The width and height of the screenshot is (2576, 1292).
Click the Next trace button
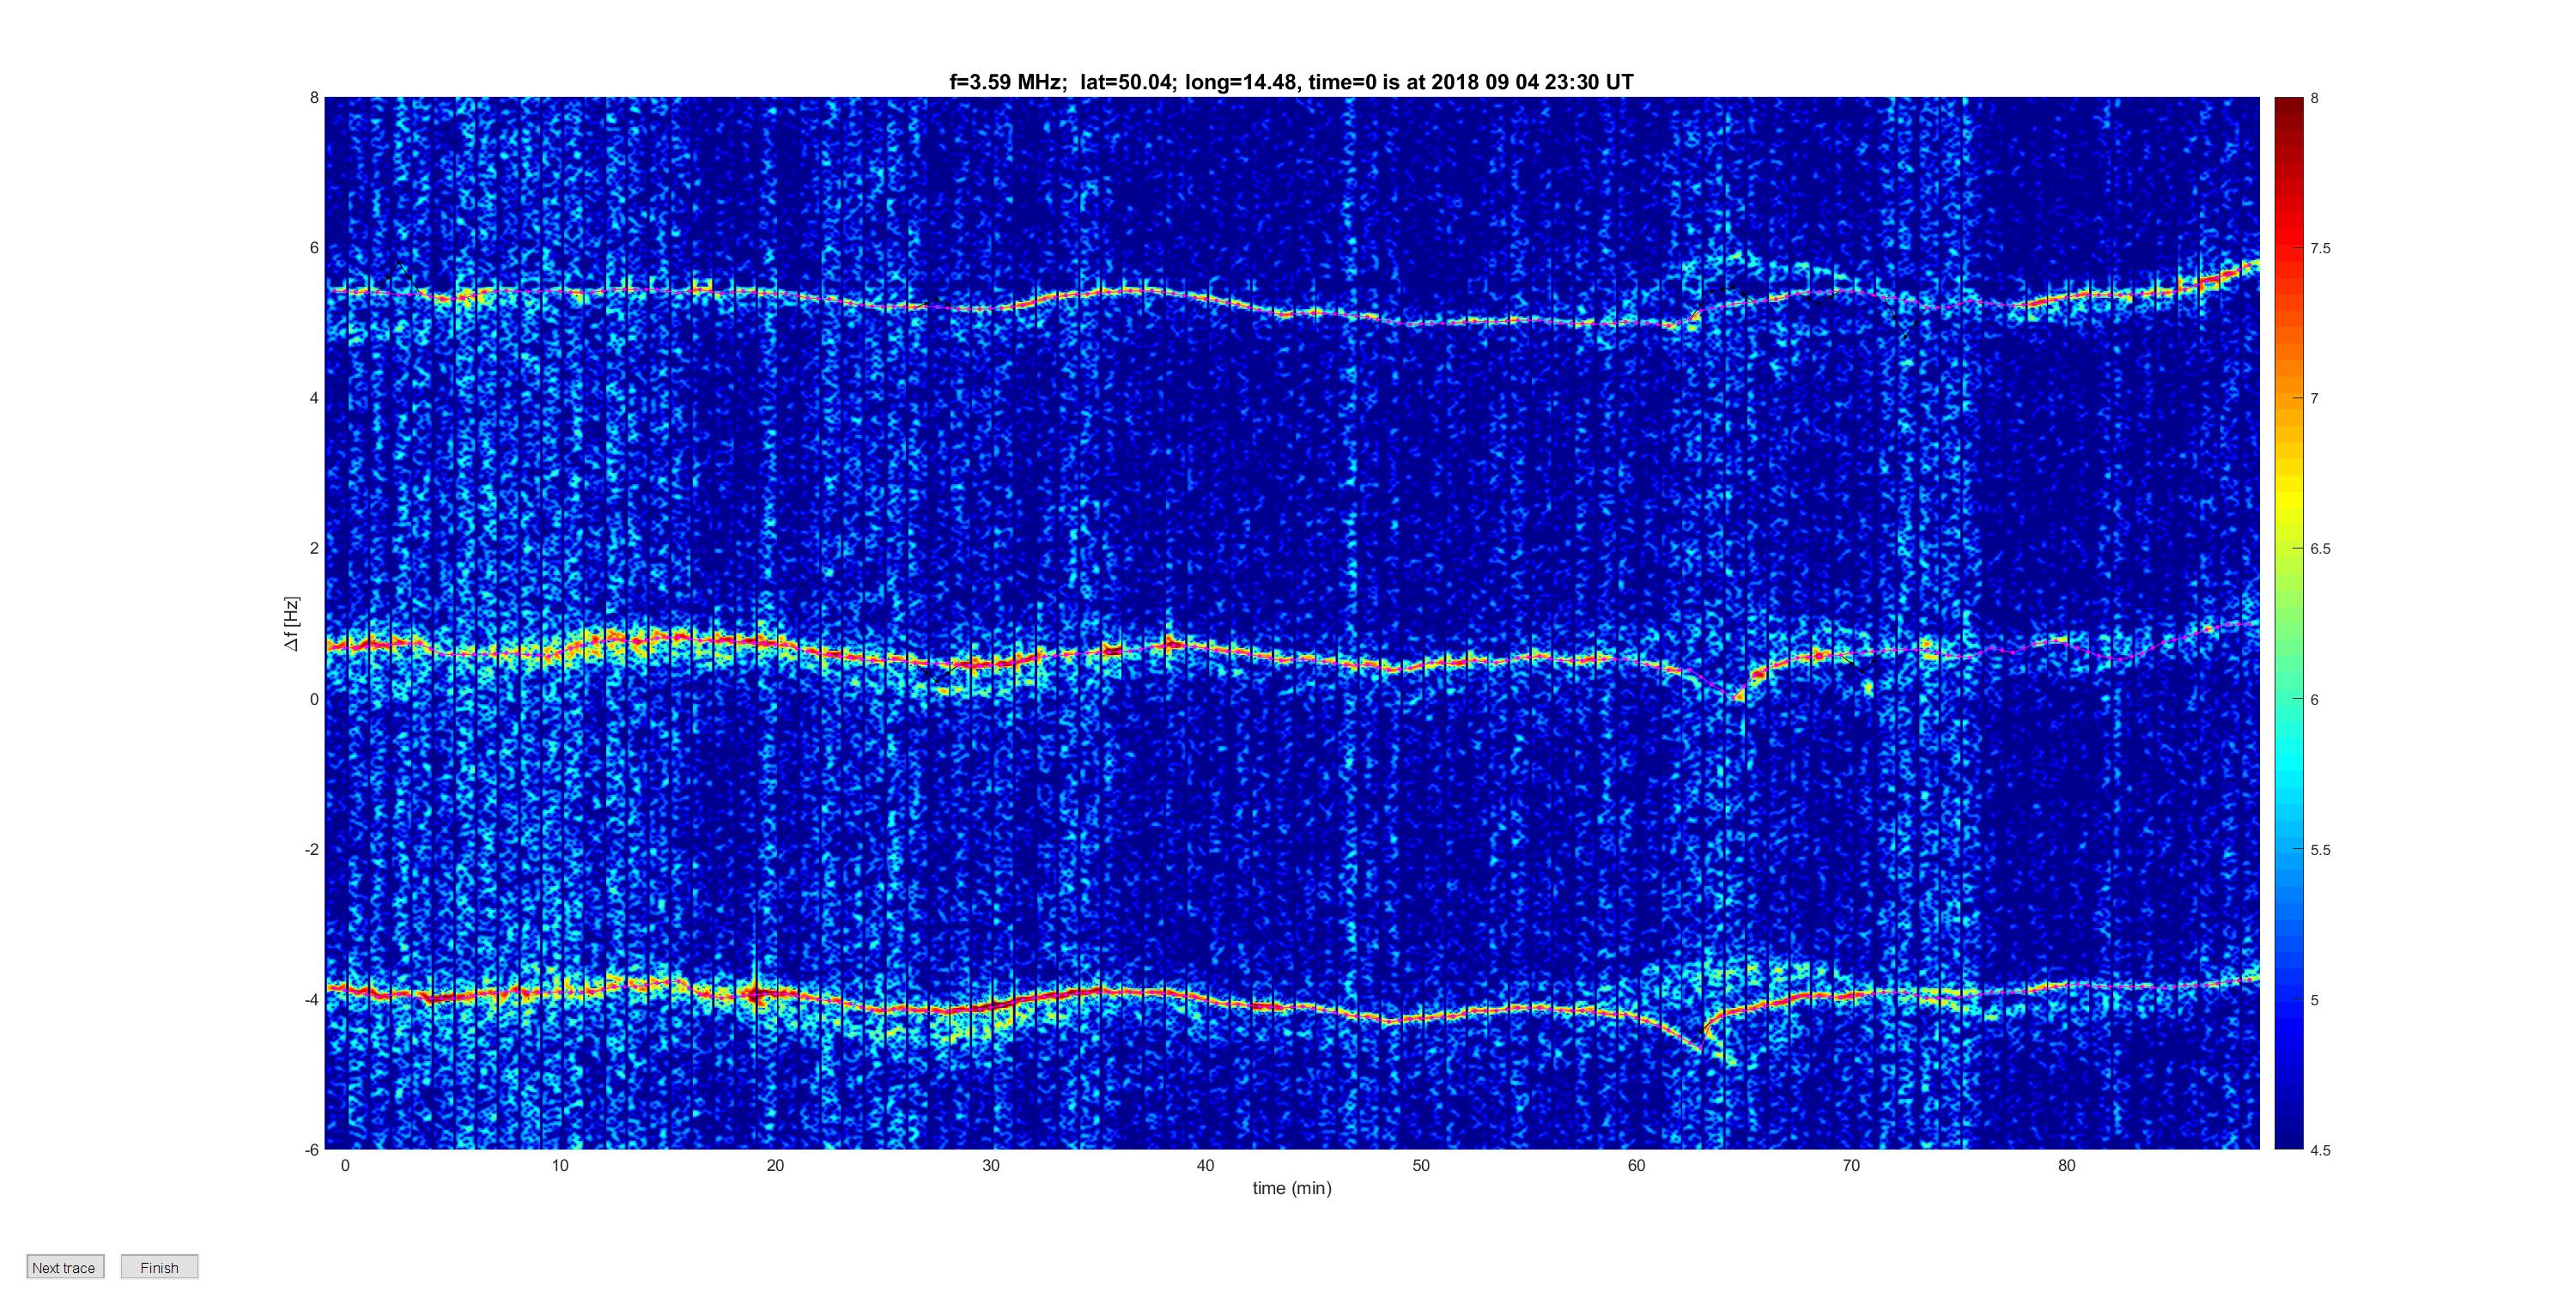[x=65, y=1267]
